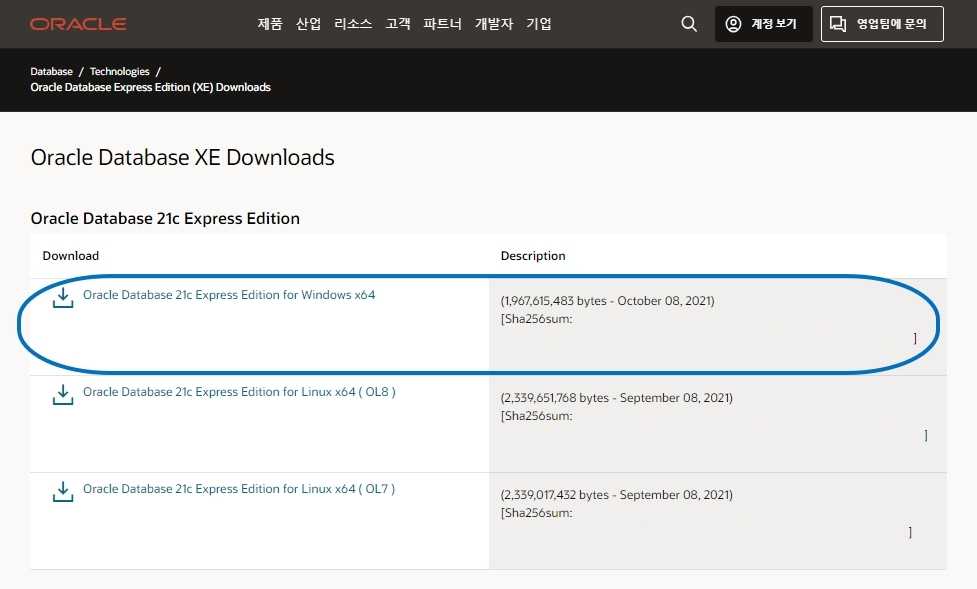Click Sha256sum label in OL8 row
The width and height of the screenshot is (977, 589).
536,416
